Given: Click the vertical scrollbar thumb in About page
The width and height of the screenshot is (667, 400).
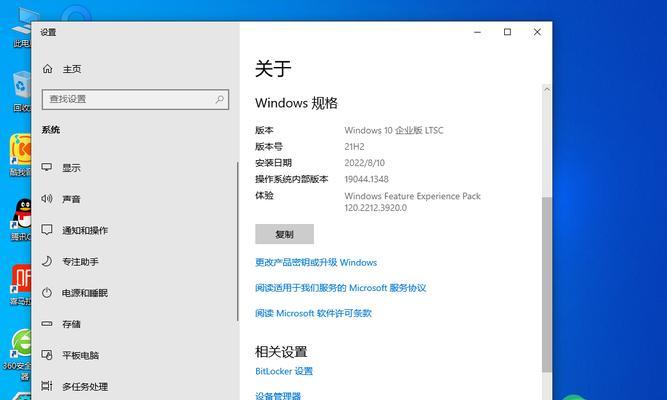Looking at the screenshot, I should (x=547, y=285).
